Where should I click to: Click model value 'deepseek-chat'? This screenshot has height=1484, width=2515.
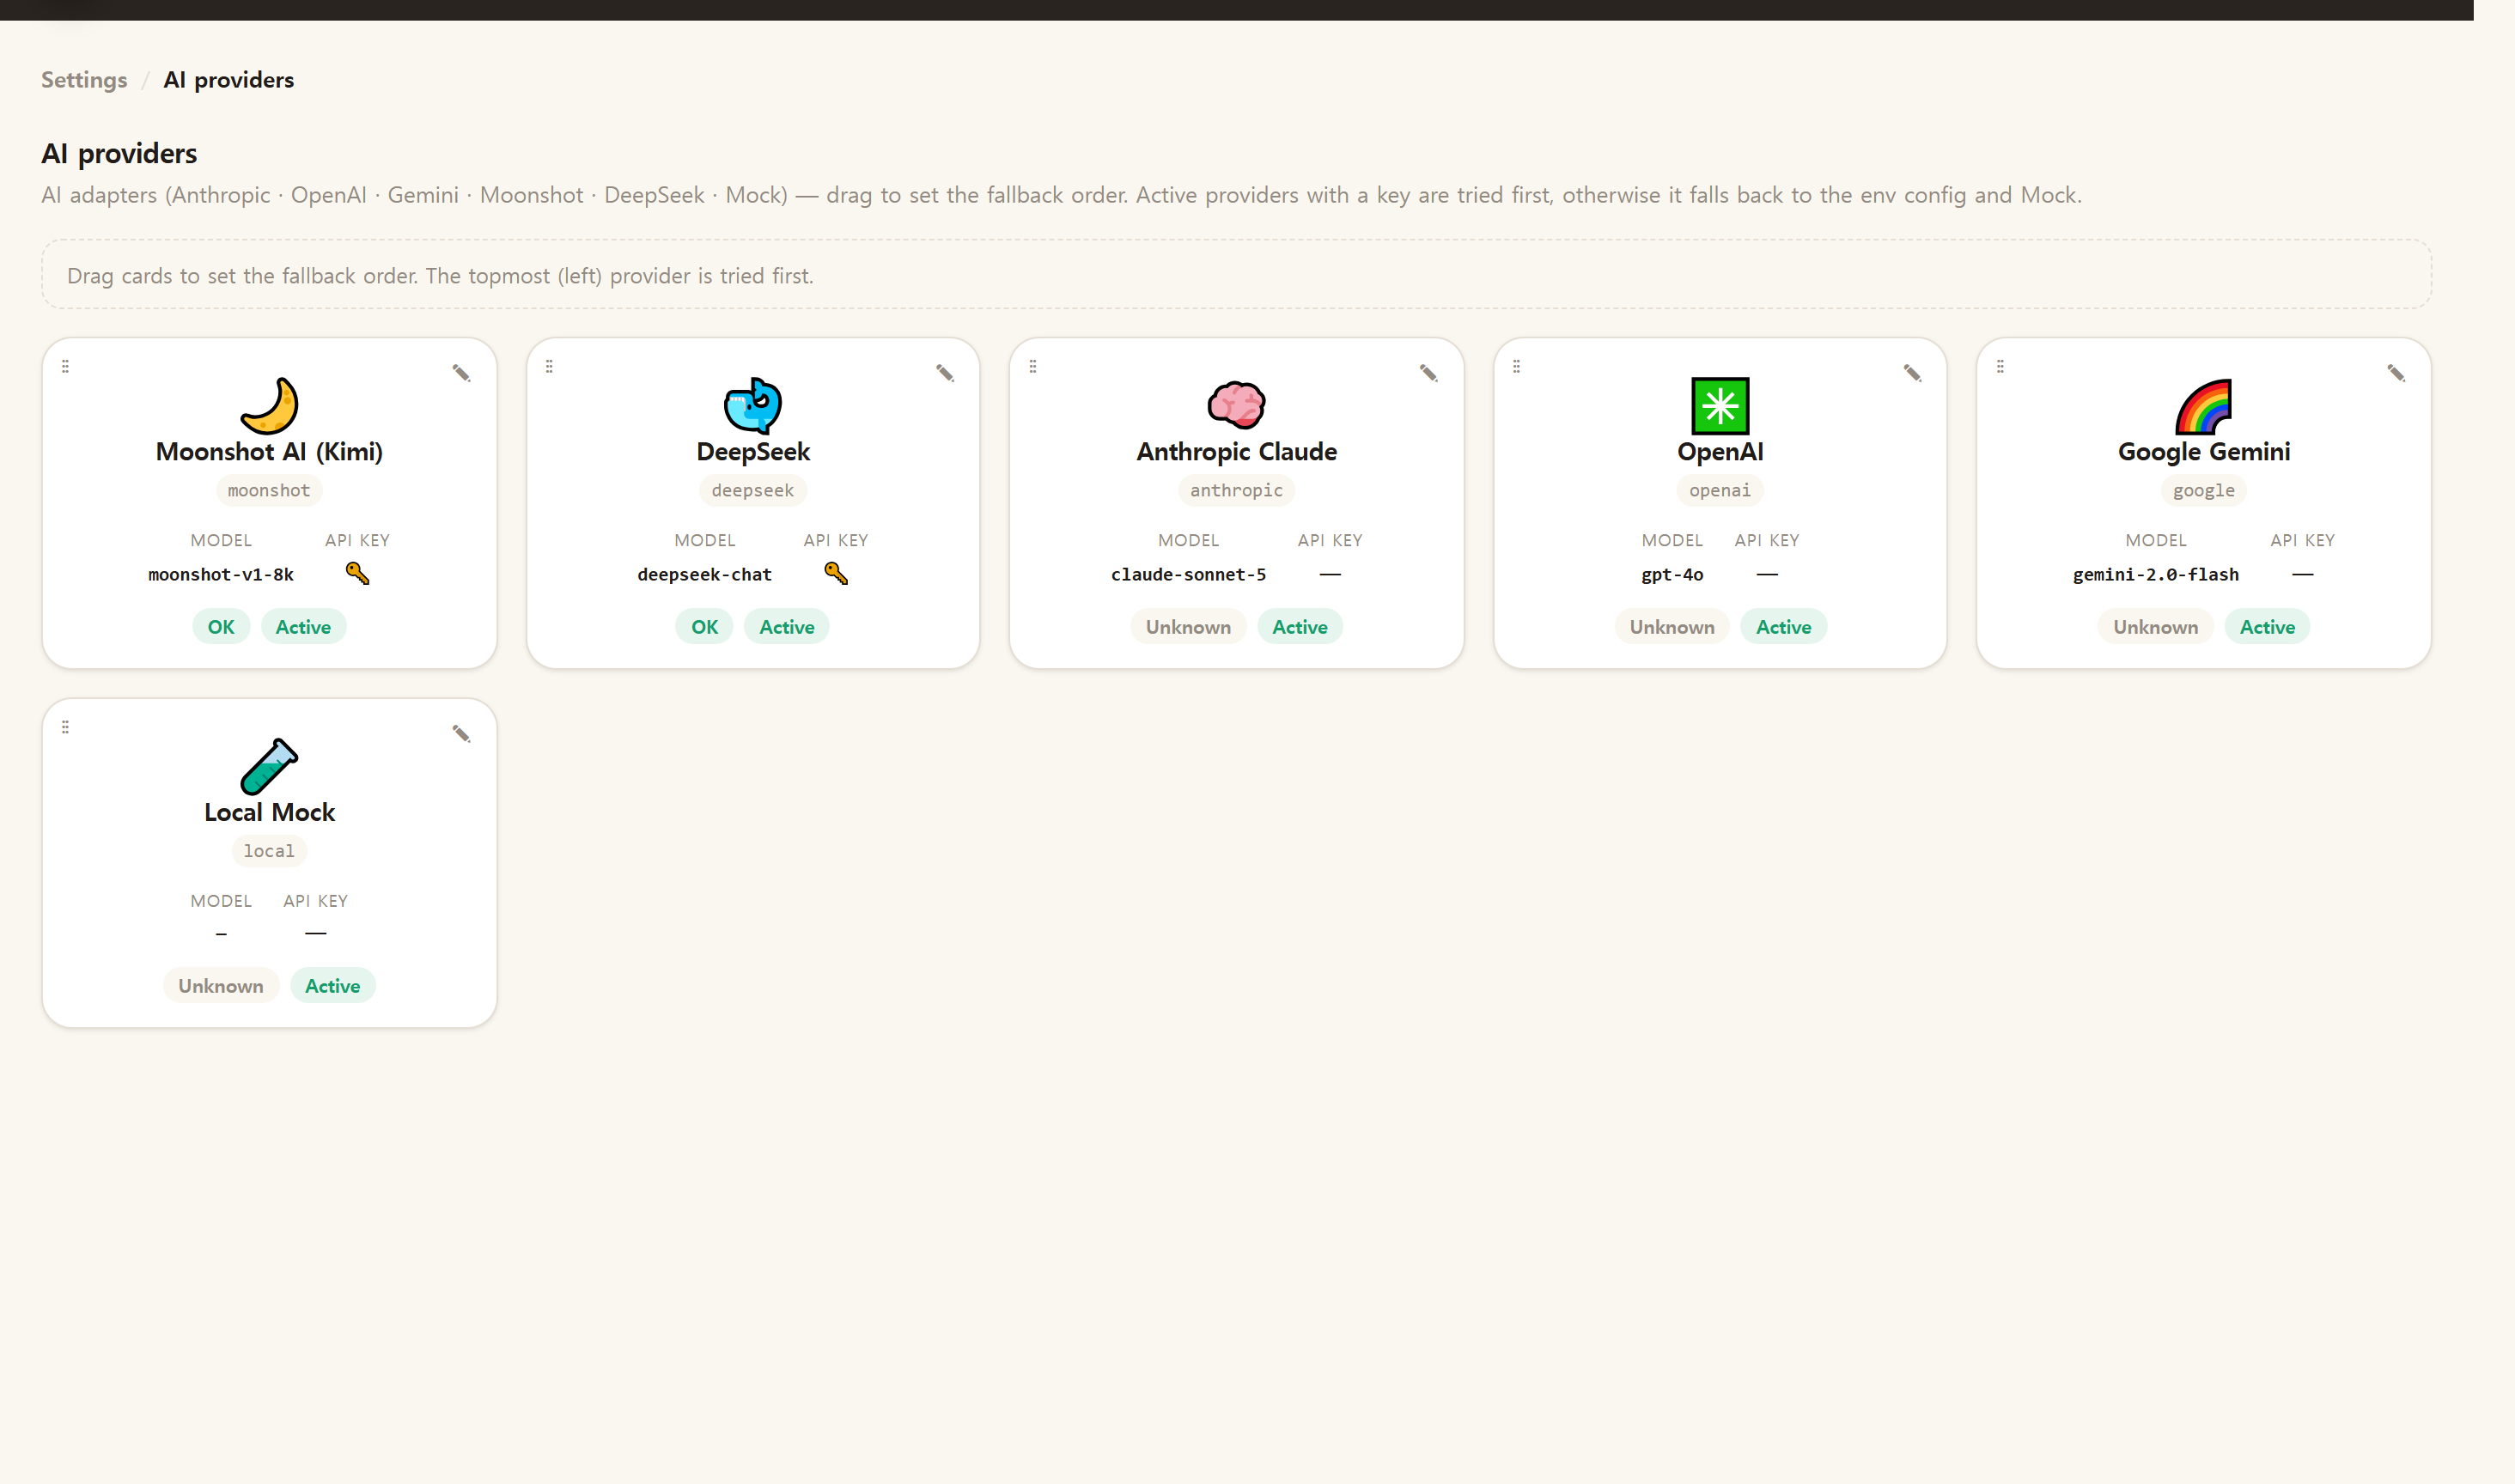click(705, 575)
